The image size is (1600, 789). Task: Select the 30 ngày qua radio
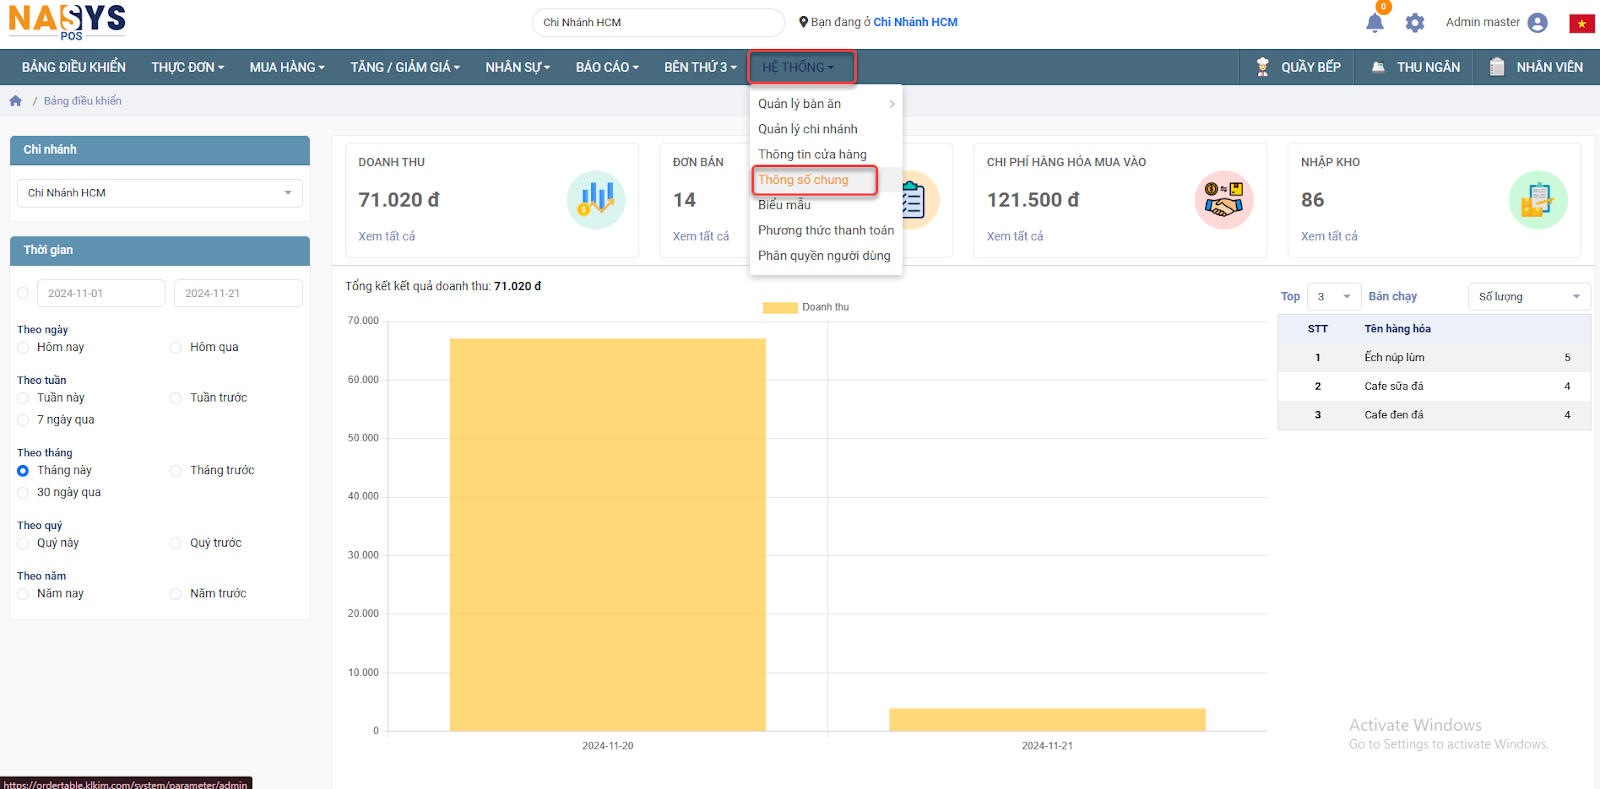coord(23,492)
